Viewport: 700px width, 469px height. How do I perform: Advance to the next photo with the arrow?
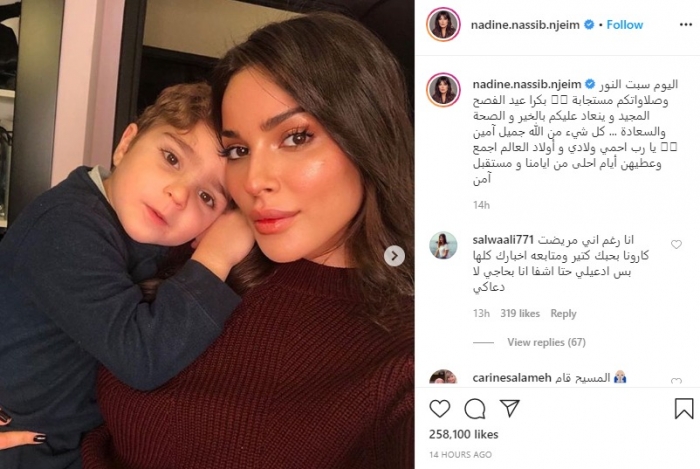click(394, 256)
